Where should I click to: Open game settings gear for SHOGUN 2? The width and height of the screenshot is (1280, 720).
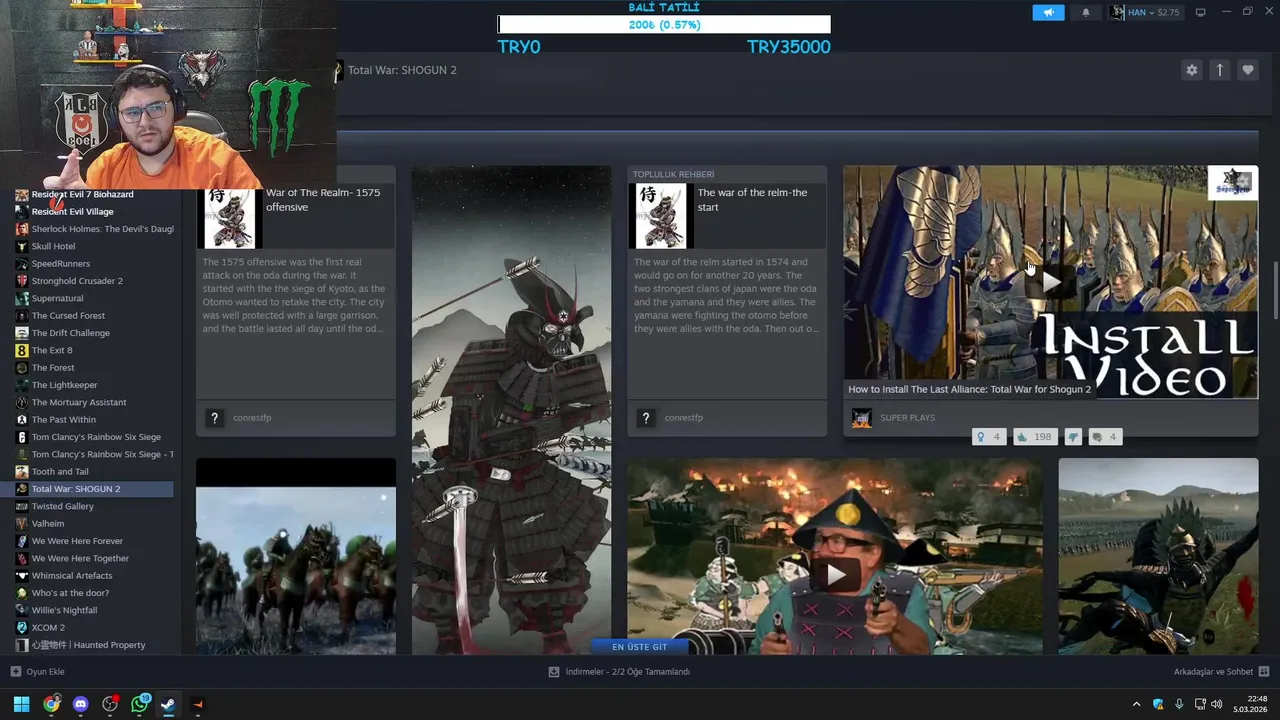click(x=1191, y=70)
